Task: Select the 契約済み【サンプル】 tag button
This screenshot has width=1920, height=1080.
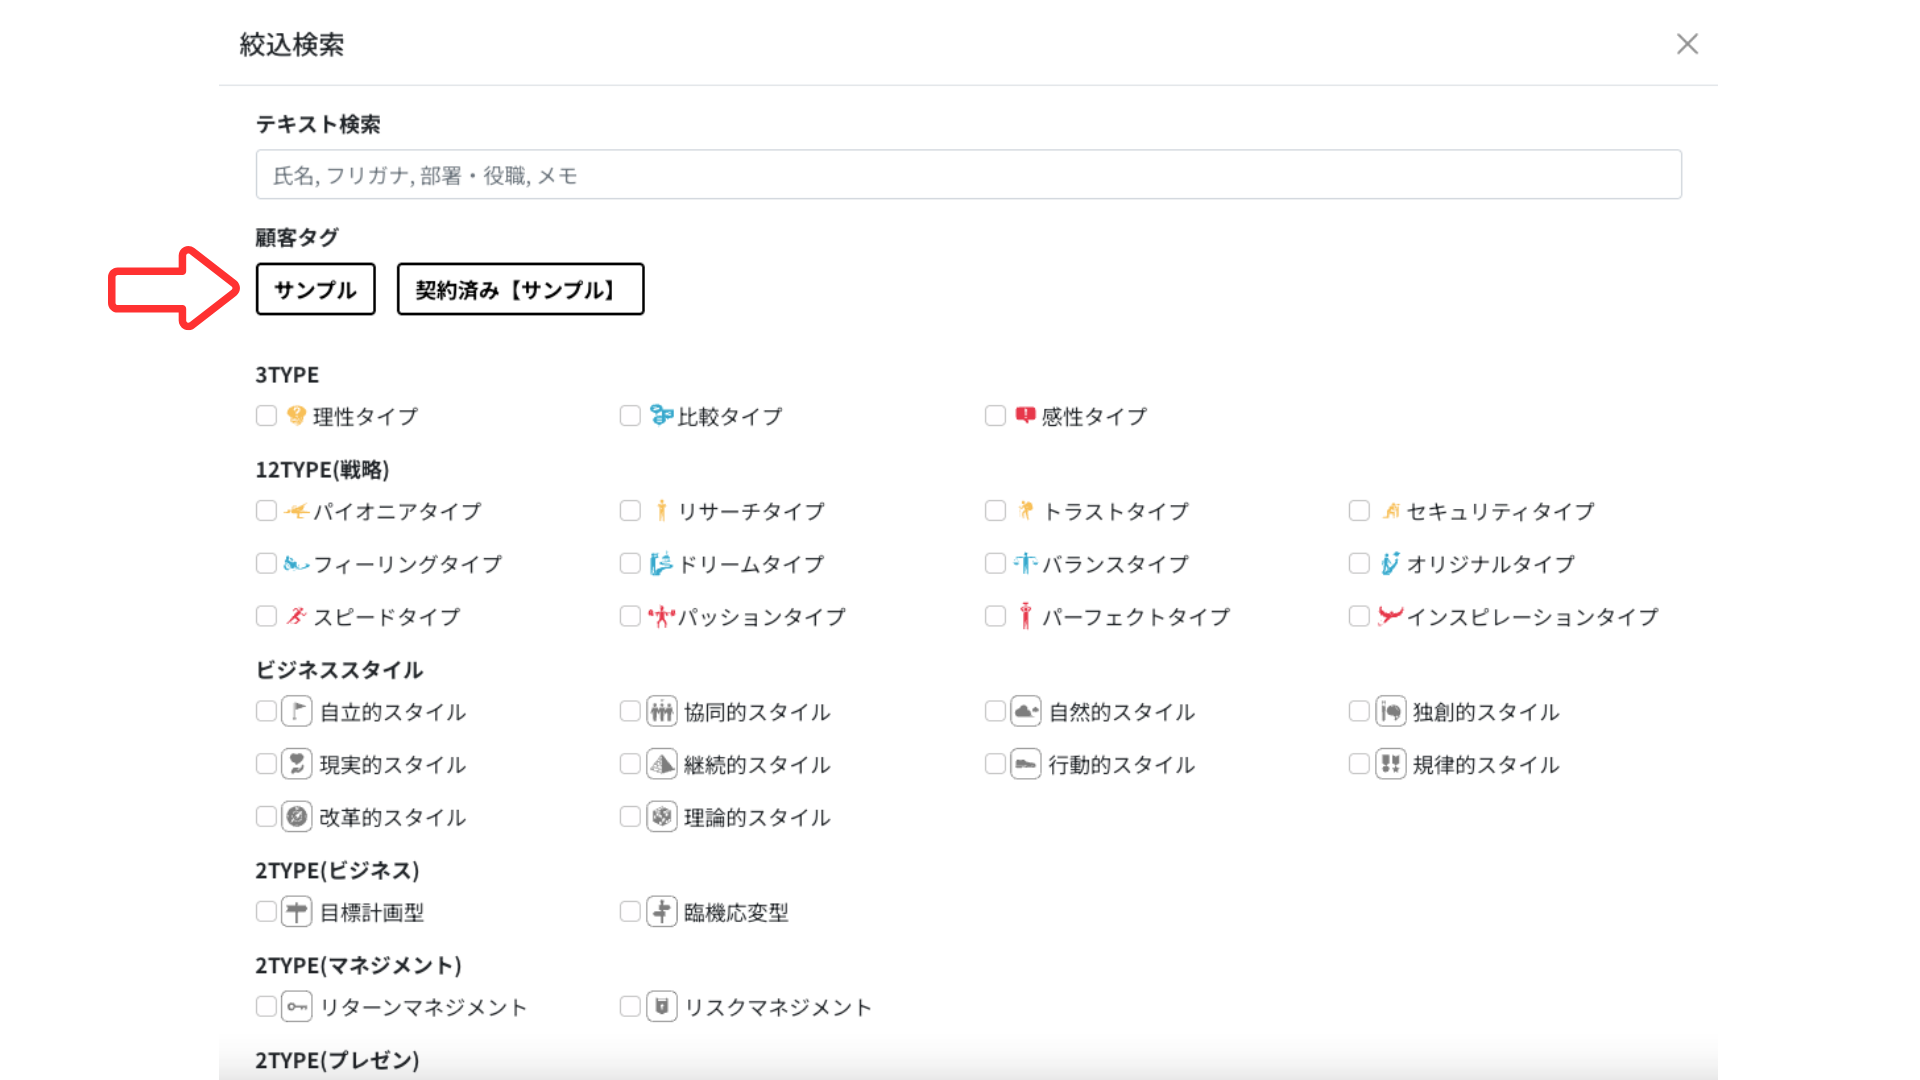Action: click(520, 289)
